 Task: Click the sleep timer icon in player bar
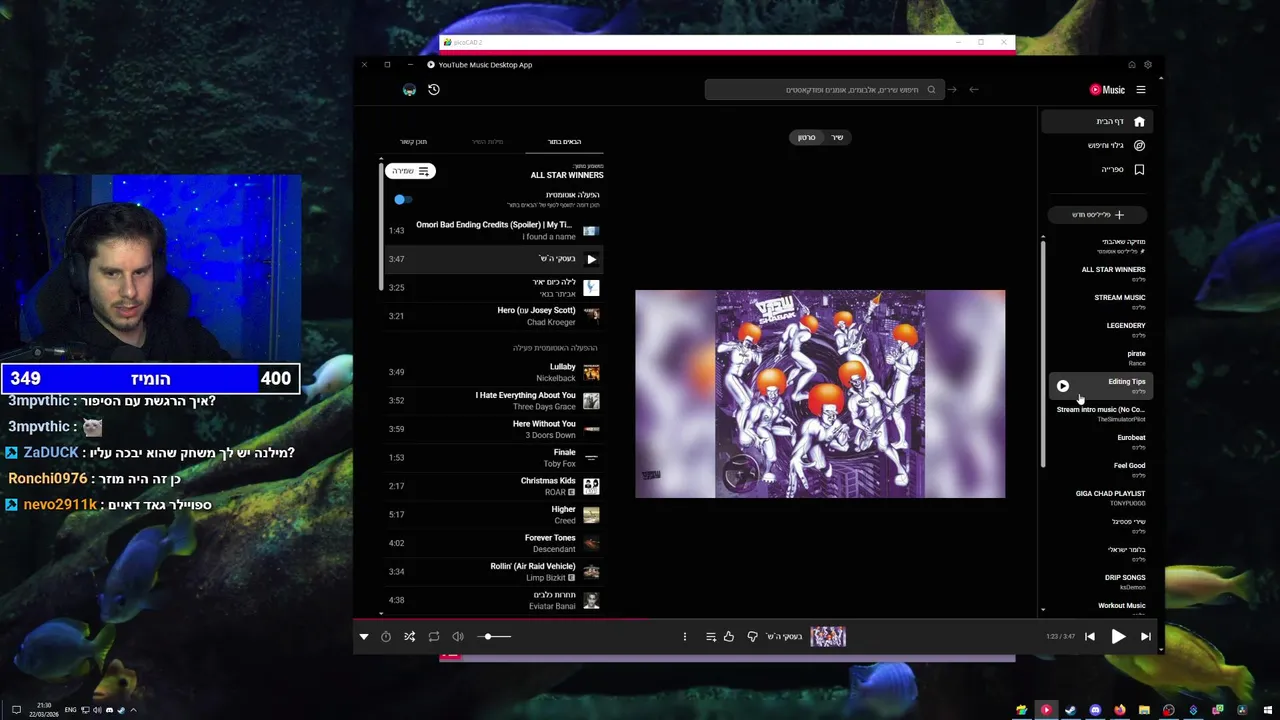coord(386,637)
